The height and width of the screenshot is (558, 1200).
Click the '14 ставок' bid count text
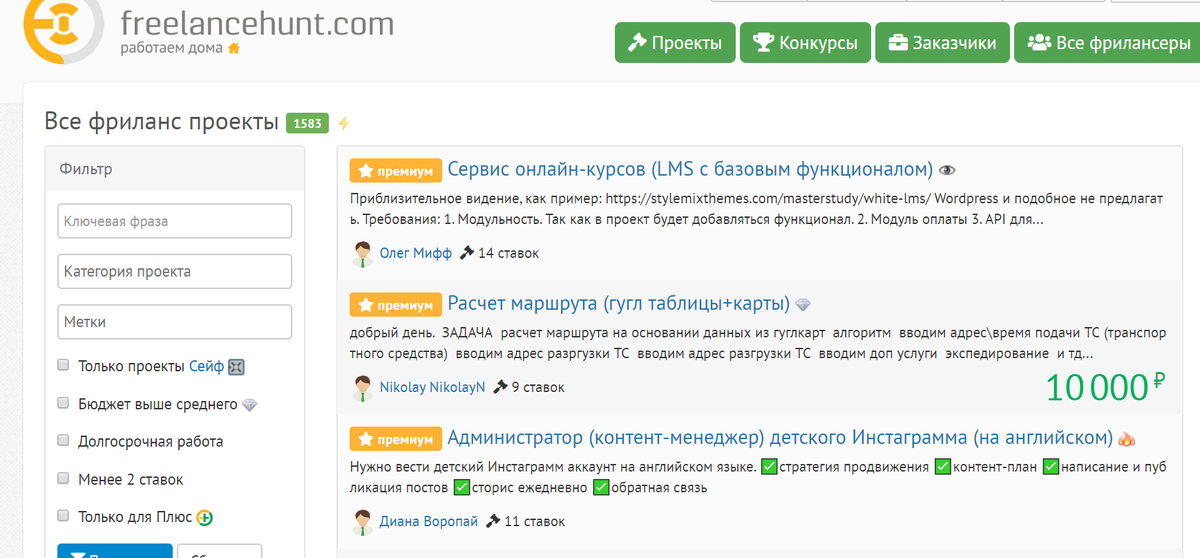tap(508, 253)
